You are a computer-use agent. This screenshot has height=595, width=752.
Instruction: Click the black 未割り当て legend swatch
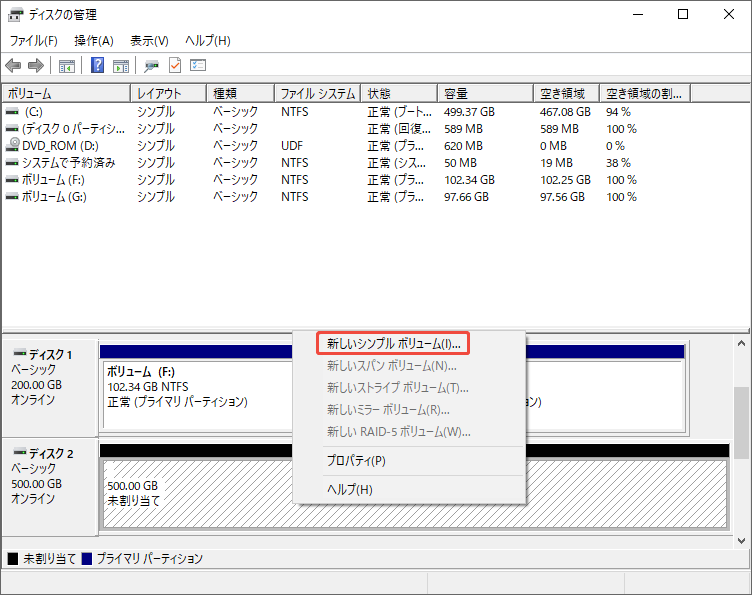pyautogui.click(x=13, y=559)
